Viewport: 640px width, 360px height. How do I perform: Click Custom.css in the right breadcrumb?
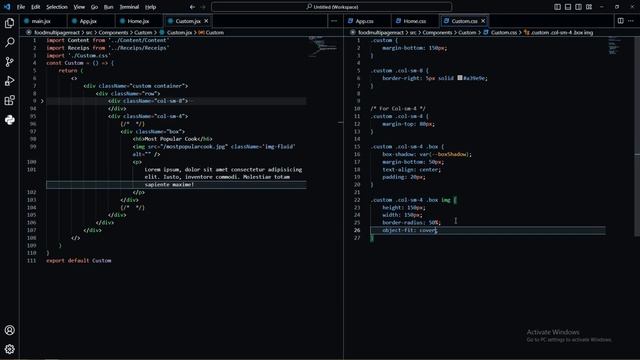(504, 32)
